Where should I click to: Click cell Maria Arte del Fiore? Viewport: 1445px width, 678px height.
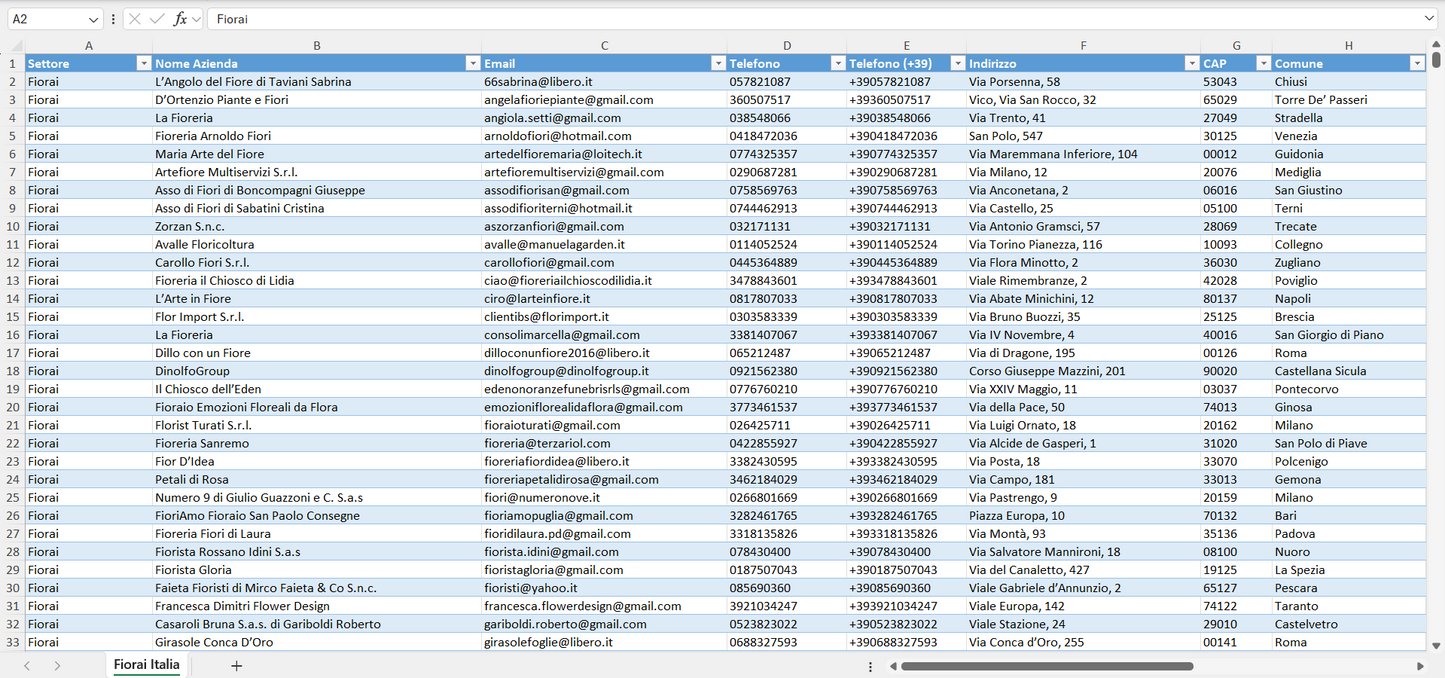(317, 154)
